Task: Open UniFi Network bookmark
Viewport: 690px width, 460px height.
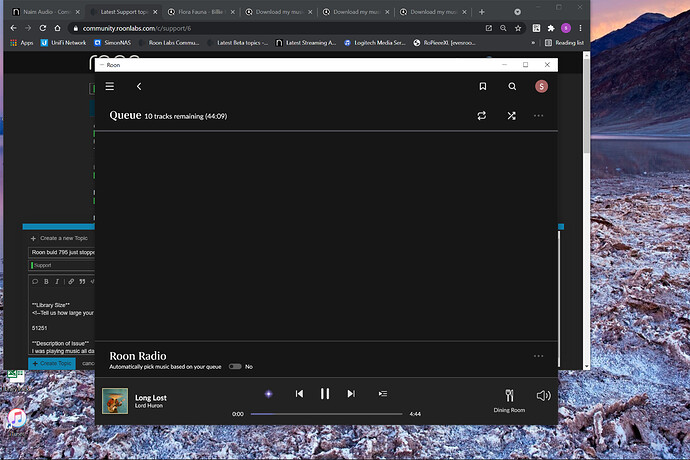Action: click(63, 43)
